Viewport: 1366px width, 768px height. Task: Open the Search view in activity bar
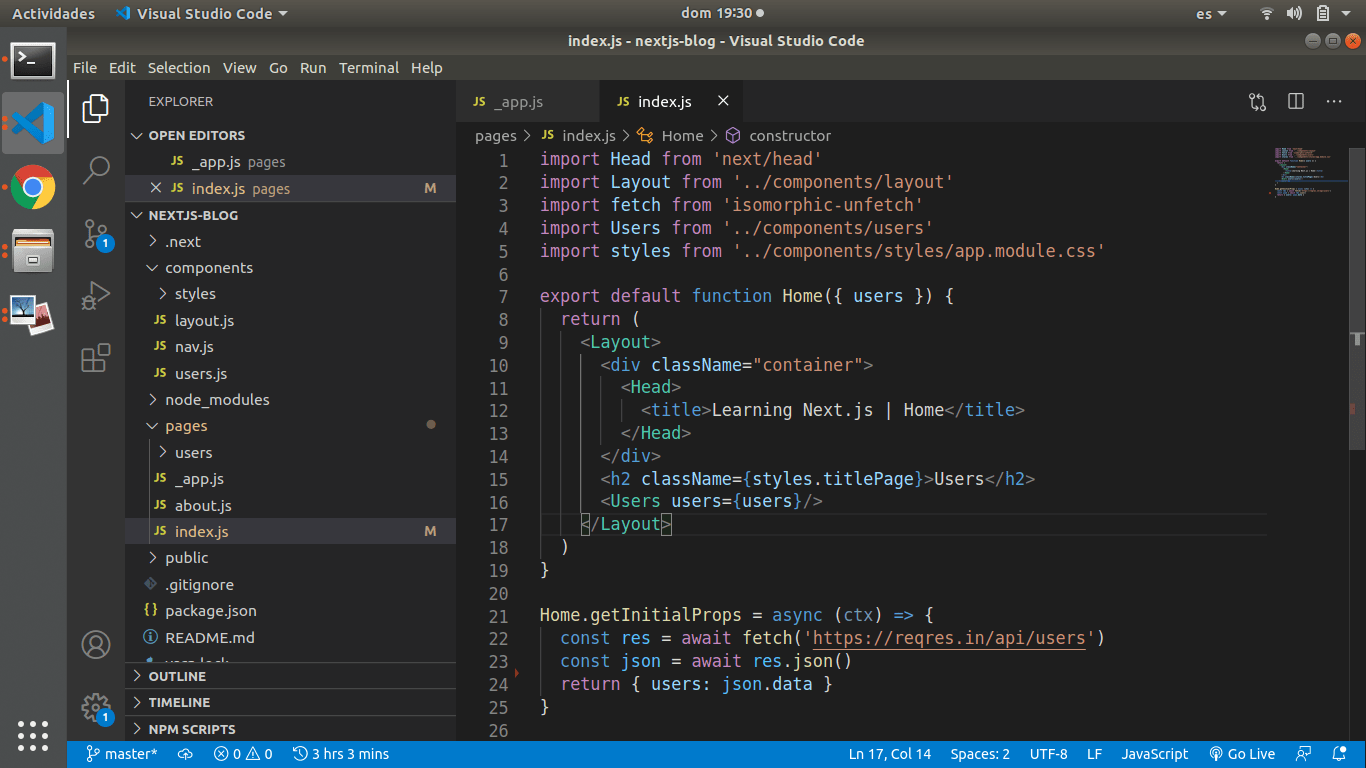pyautogui.click(x=96, y=170)
